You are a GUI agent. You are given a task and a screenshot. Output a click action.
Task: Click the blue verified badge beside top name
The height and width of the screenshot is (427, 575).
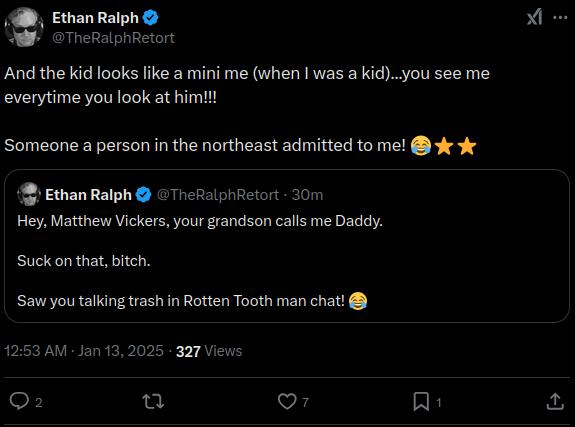(x=150, y=18)
